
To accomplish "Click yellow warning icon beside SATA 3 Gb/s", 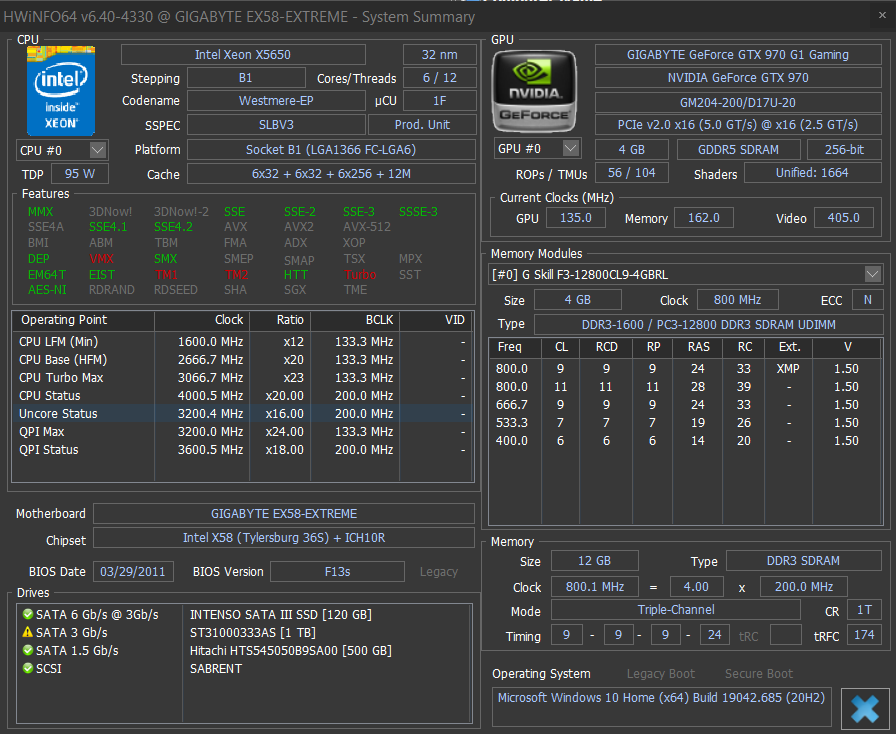I will [x=27, y=632].
